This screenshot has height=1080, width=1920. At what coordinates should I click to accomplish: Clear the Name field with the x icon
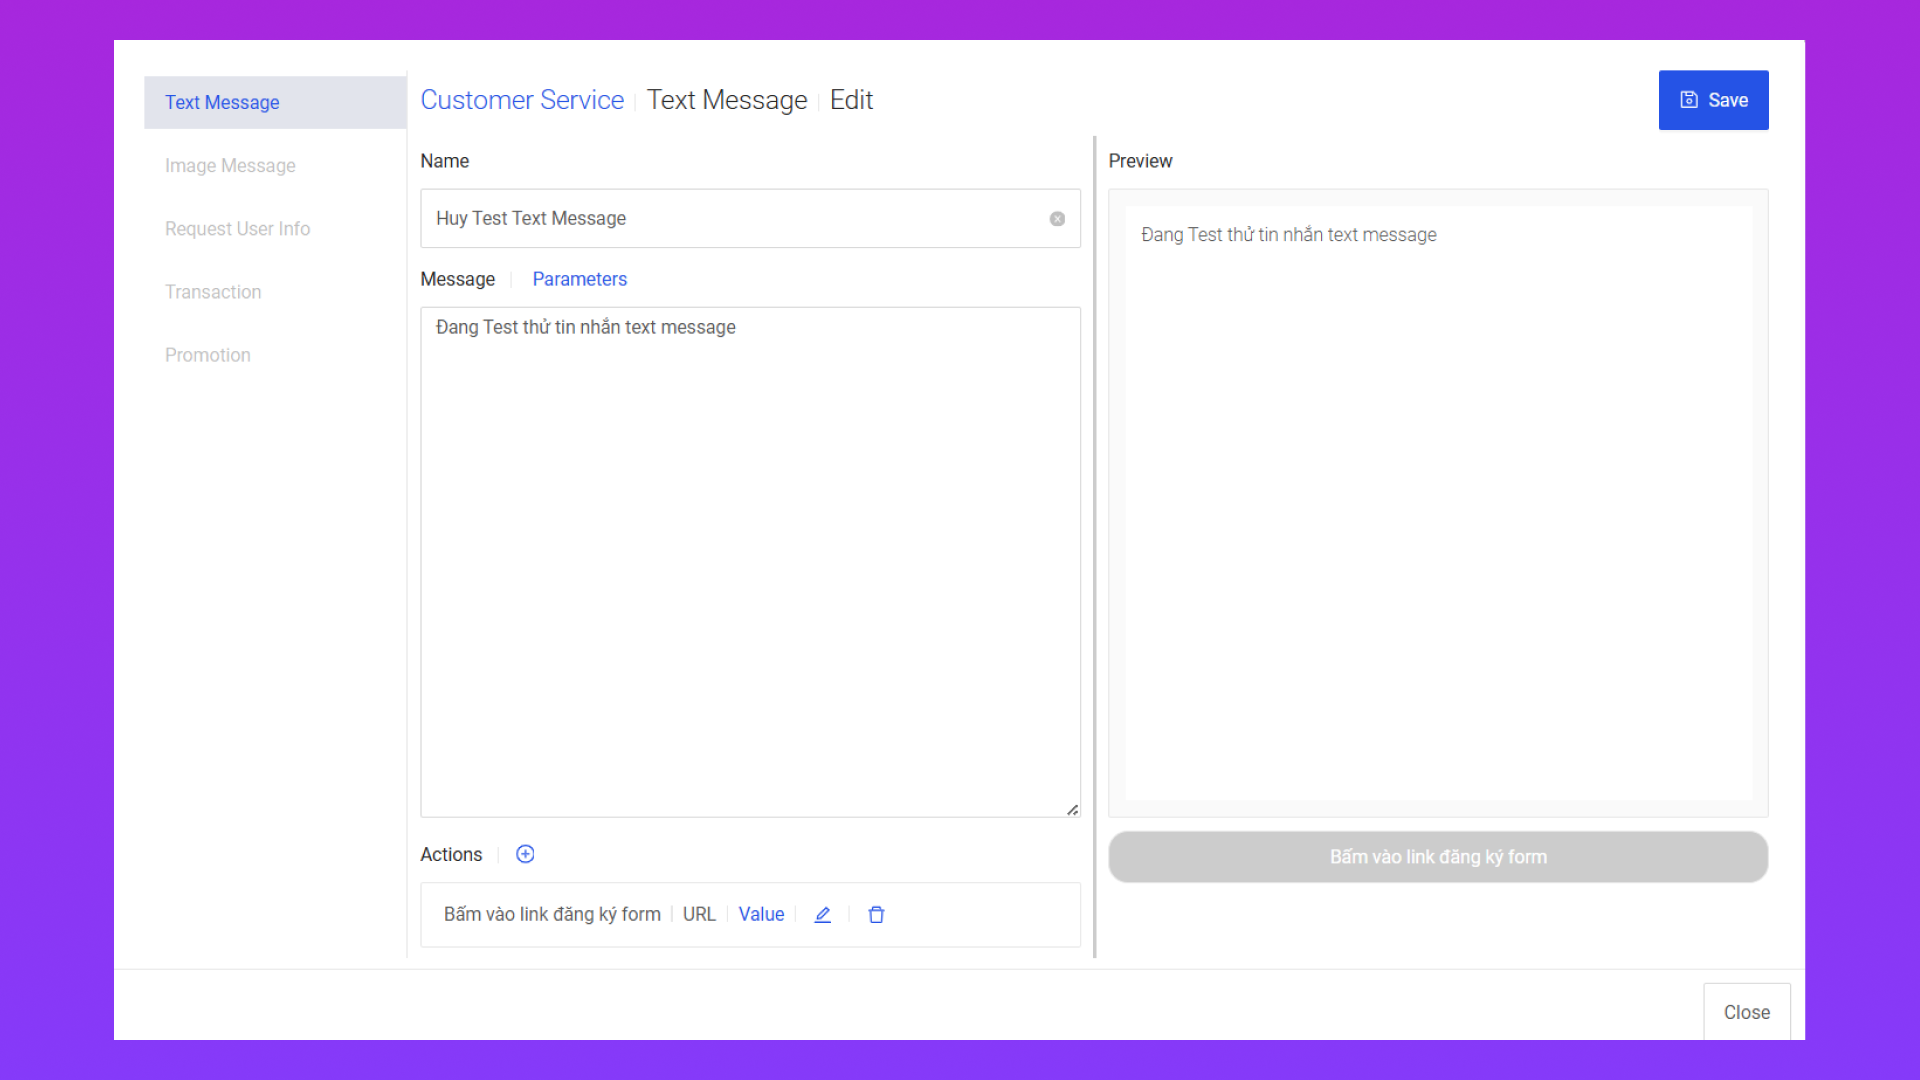(x=1057, y=219)
